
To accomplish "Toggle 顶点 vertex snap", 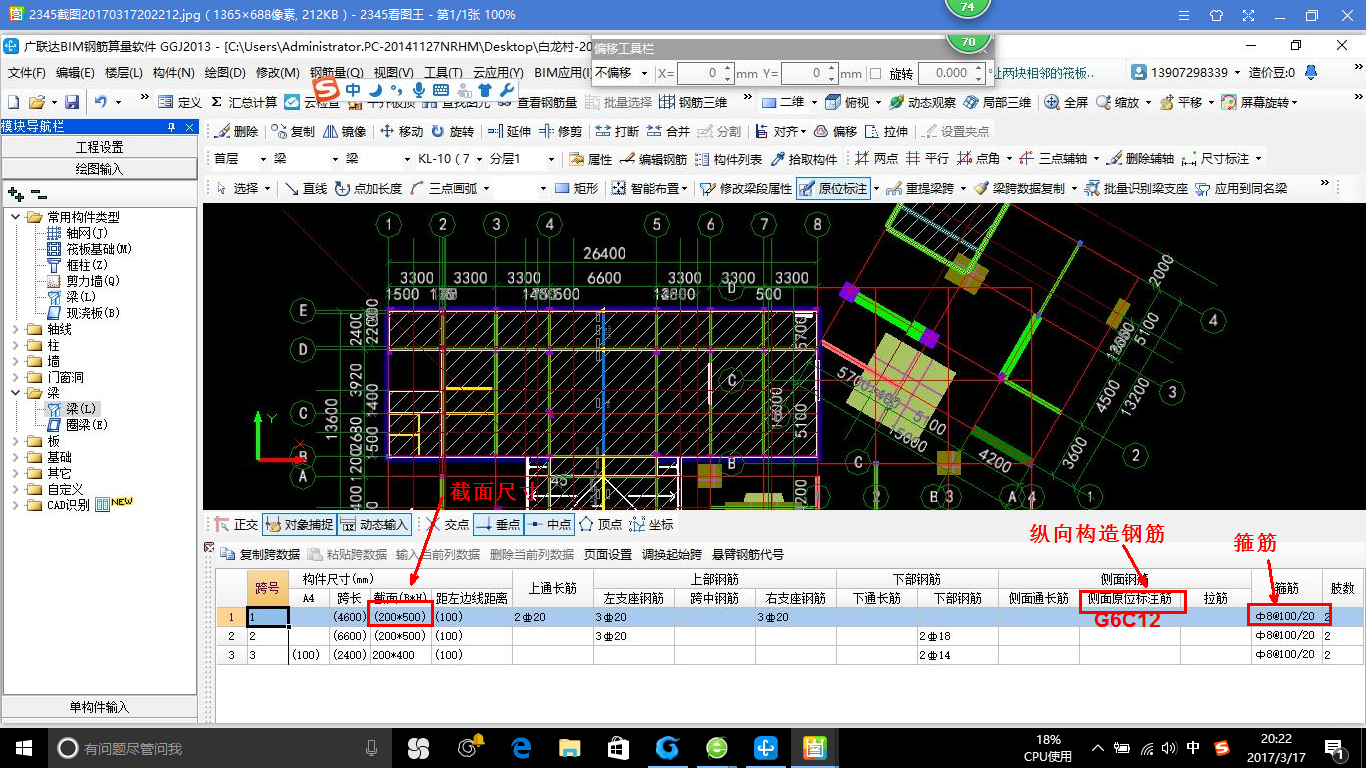I will coord(600,524).
